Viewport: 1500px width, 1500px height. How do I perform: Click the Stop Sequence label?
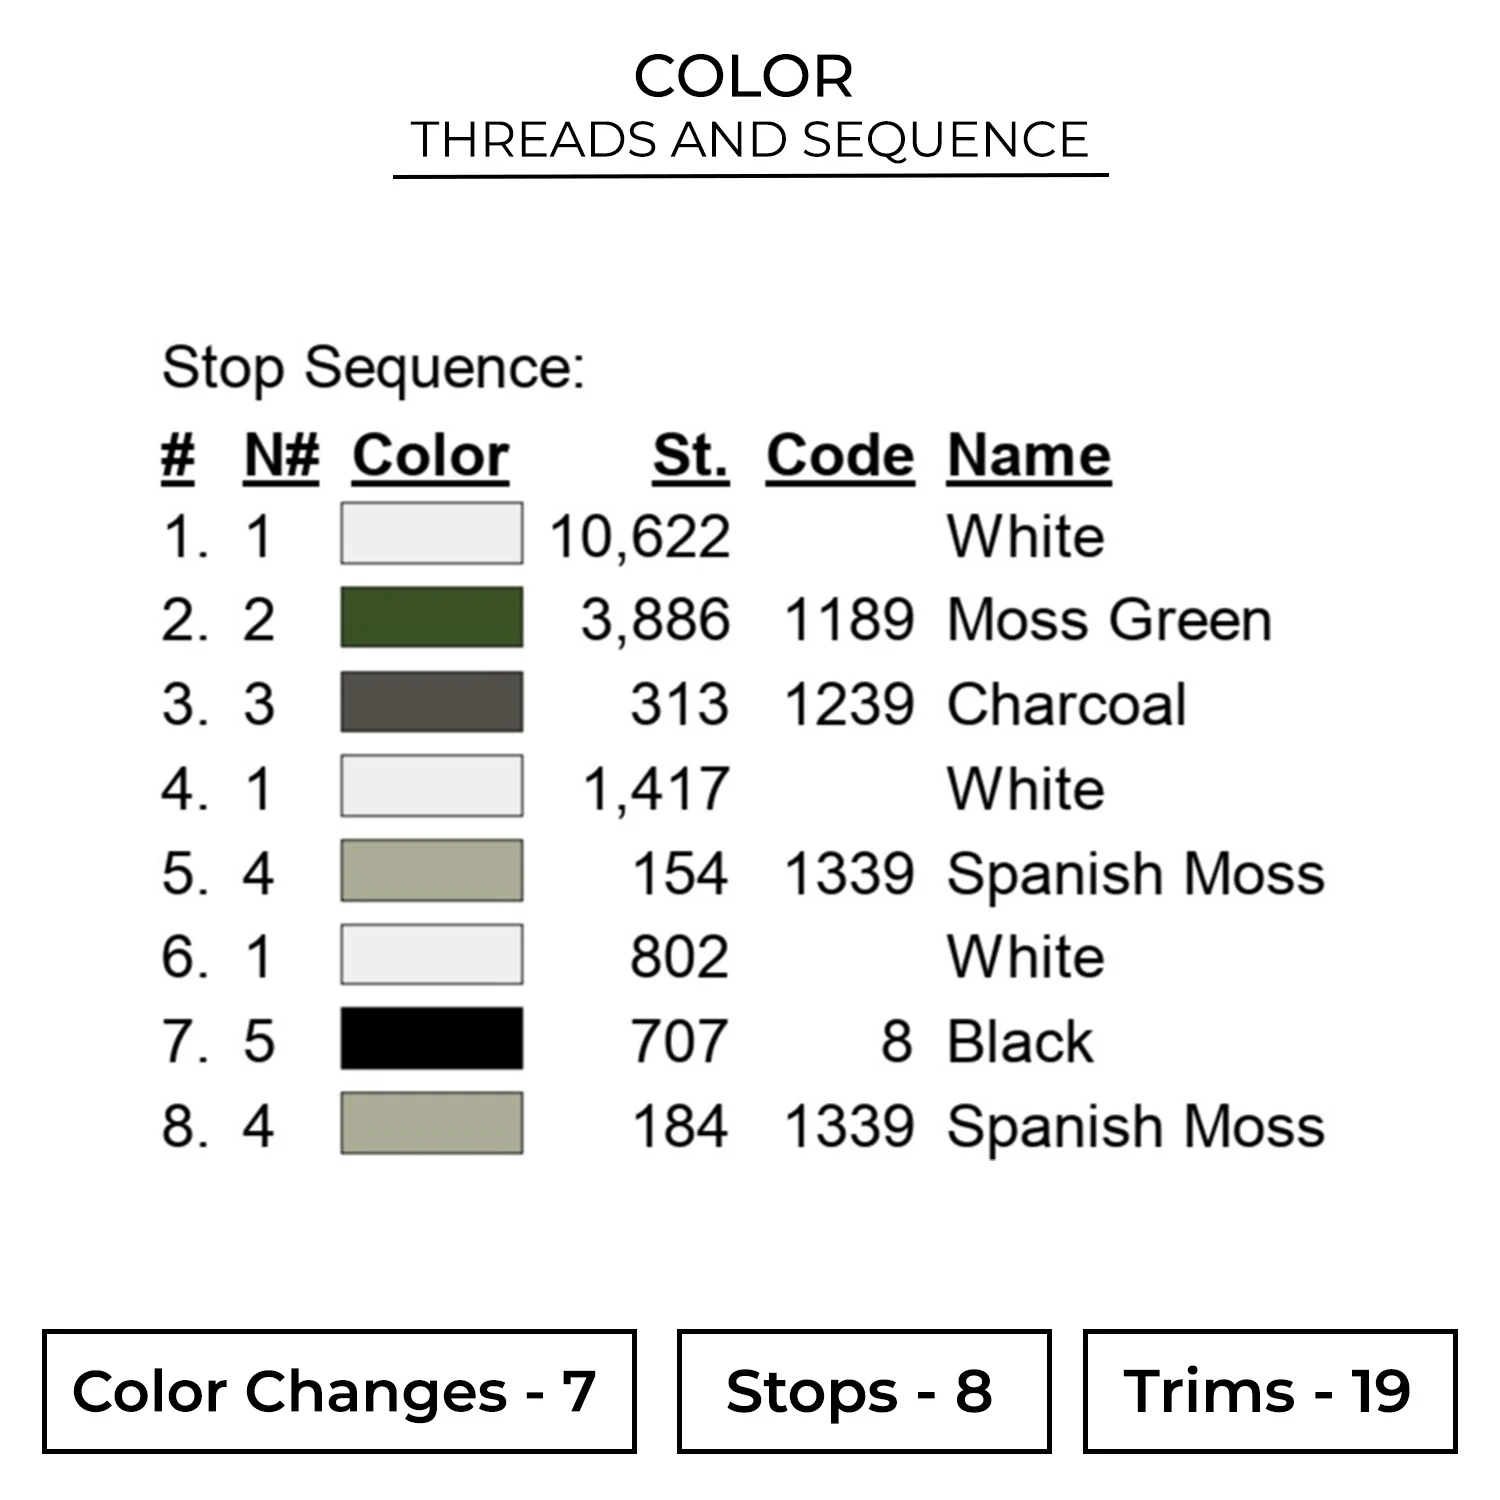pos(373,368)
